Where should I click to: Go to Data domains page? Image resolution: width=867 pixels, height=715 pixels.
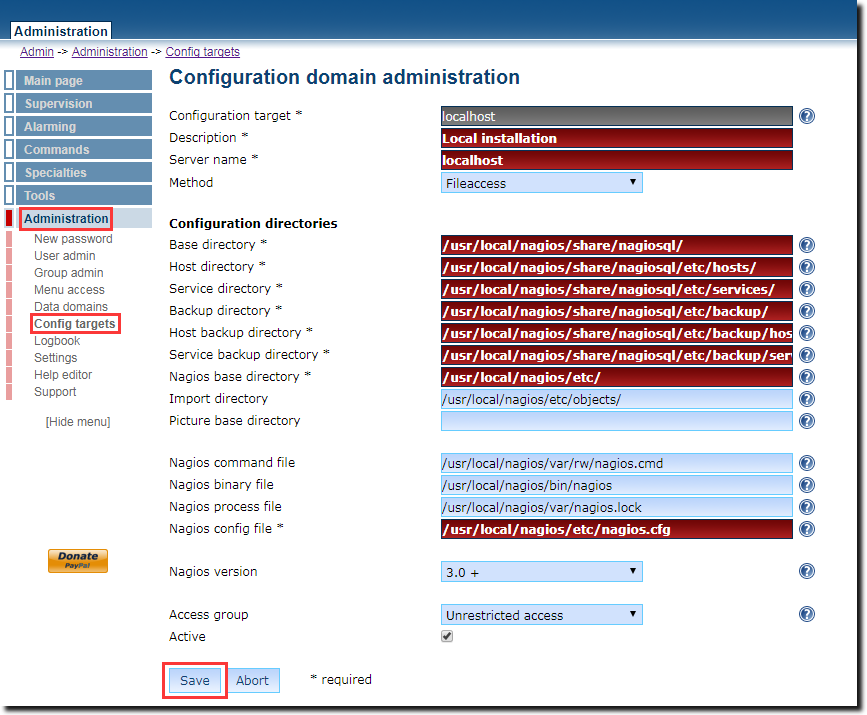tap(71, 307)
